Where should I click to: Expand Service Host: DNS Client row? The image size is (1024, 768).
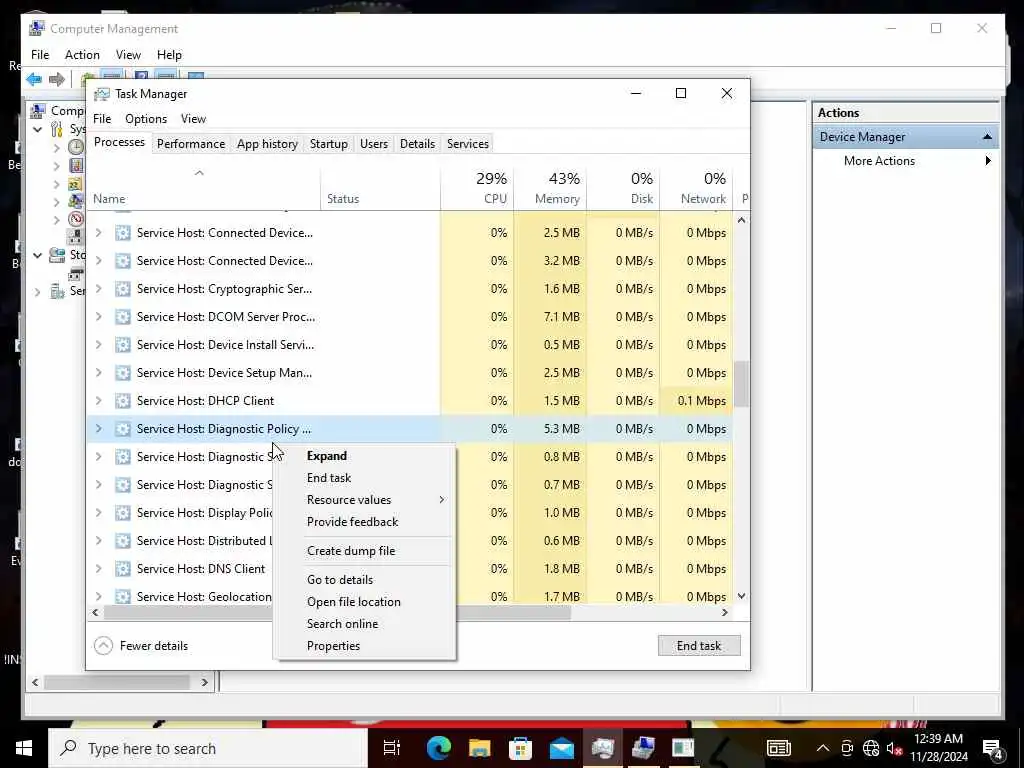pyautogui.click(x=99, y=569)
